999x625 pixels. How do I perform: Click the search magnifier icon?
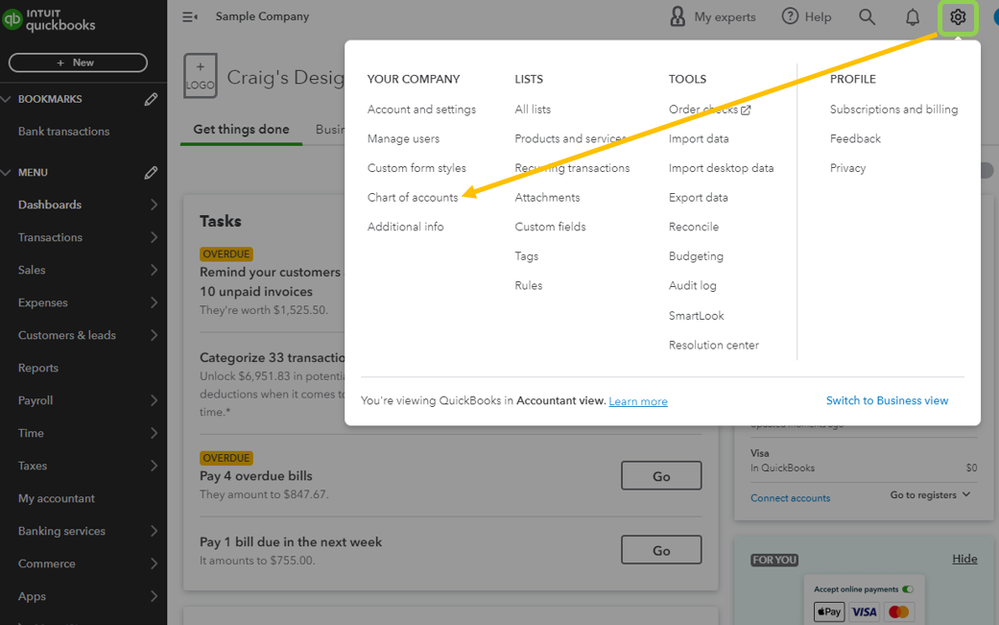click(867, 17)
